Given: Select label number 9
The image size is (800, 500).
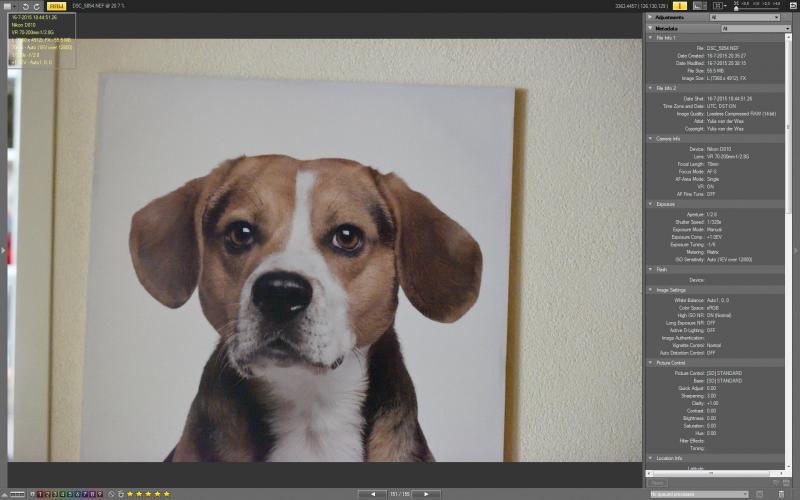Looking at the screenshot, I should [x=100, y=494].
